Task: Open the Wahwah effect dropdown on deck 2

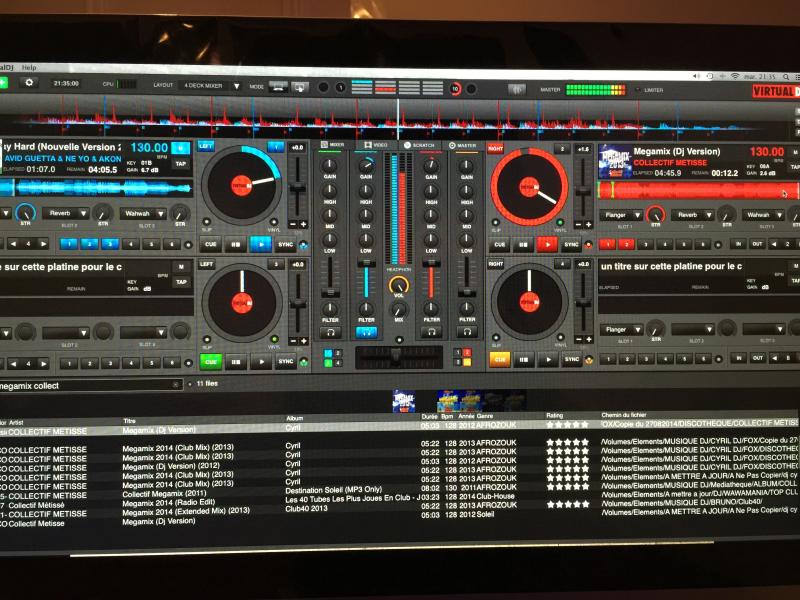Action: [x=764, y=215]
